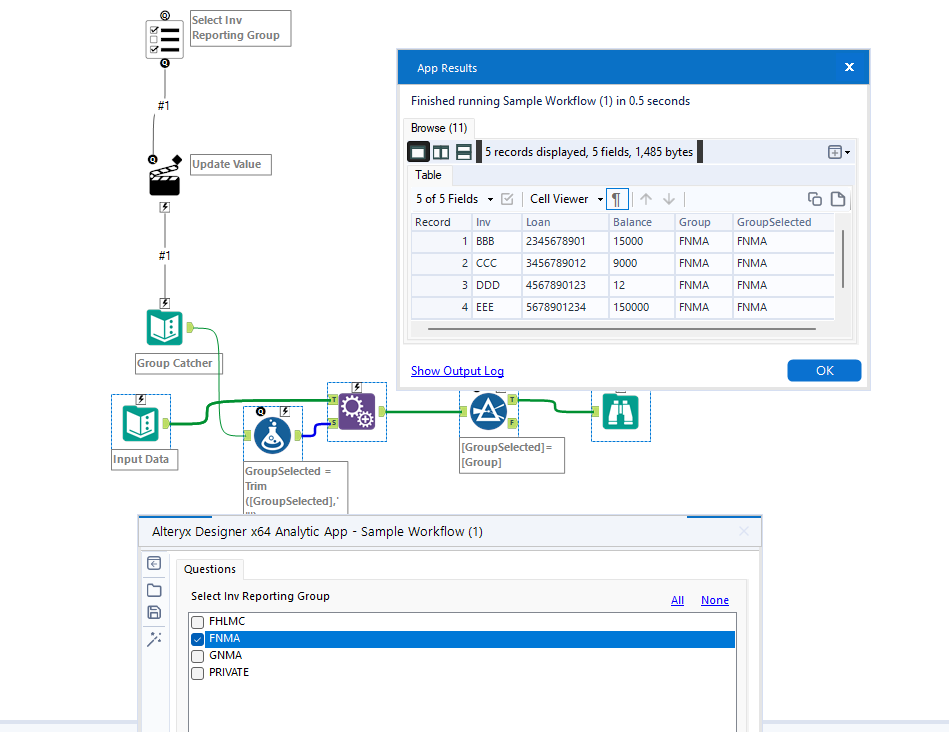Select the Input Data tool icon

click(x=140, y=423)
